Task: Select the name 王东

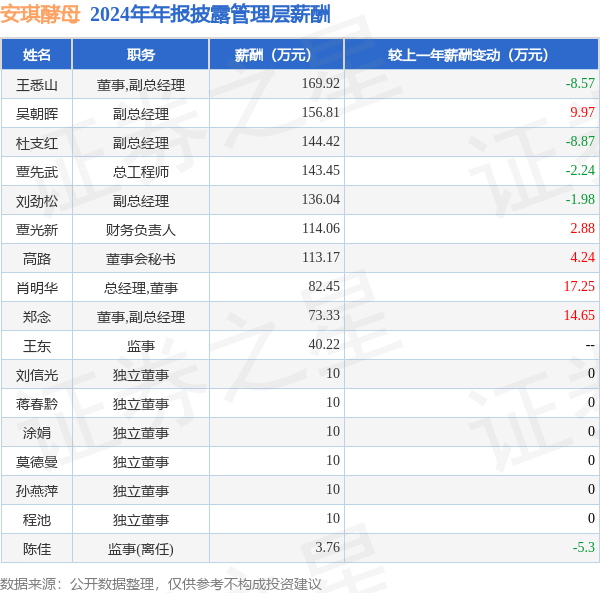Action: tap(37, 346)
